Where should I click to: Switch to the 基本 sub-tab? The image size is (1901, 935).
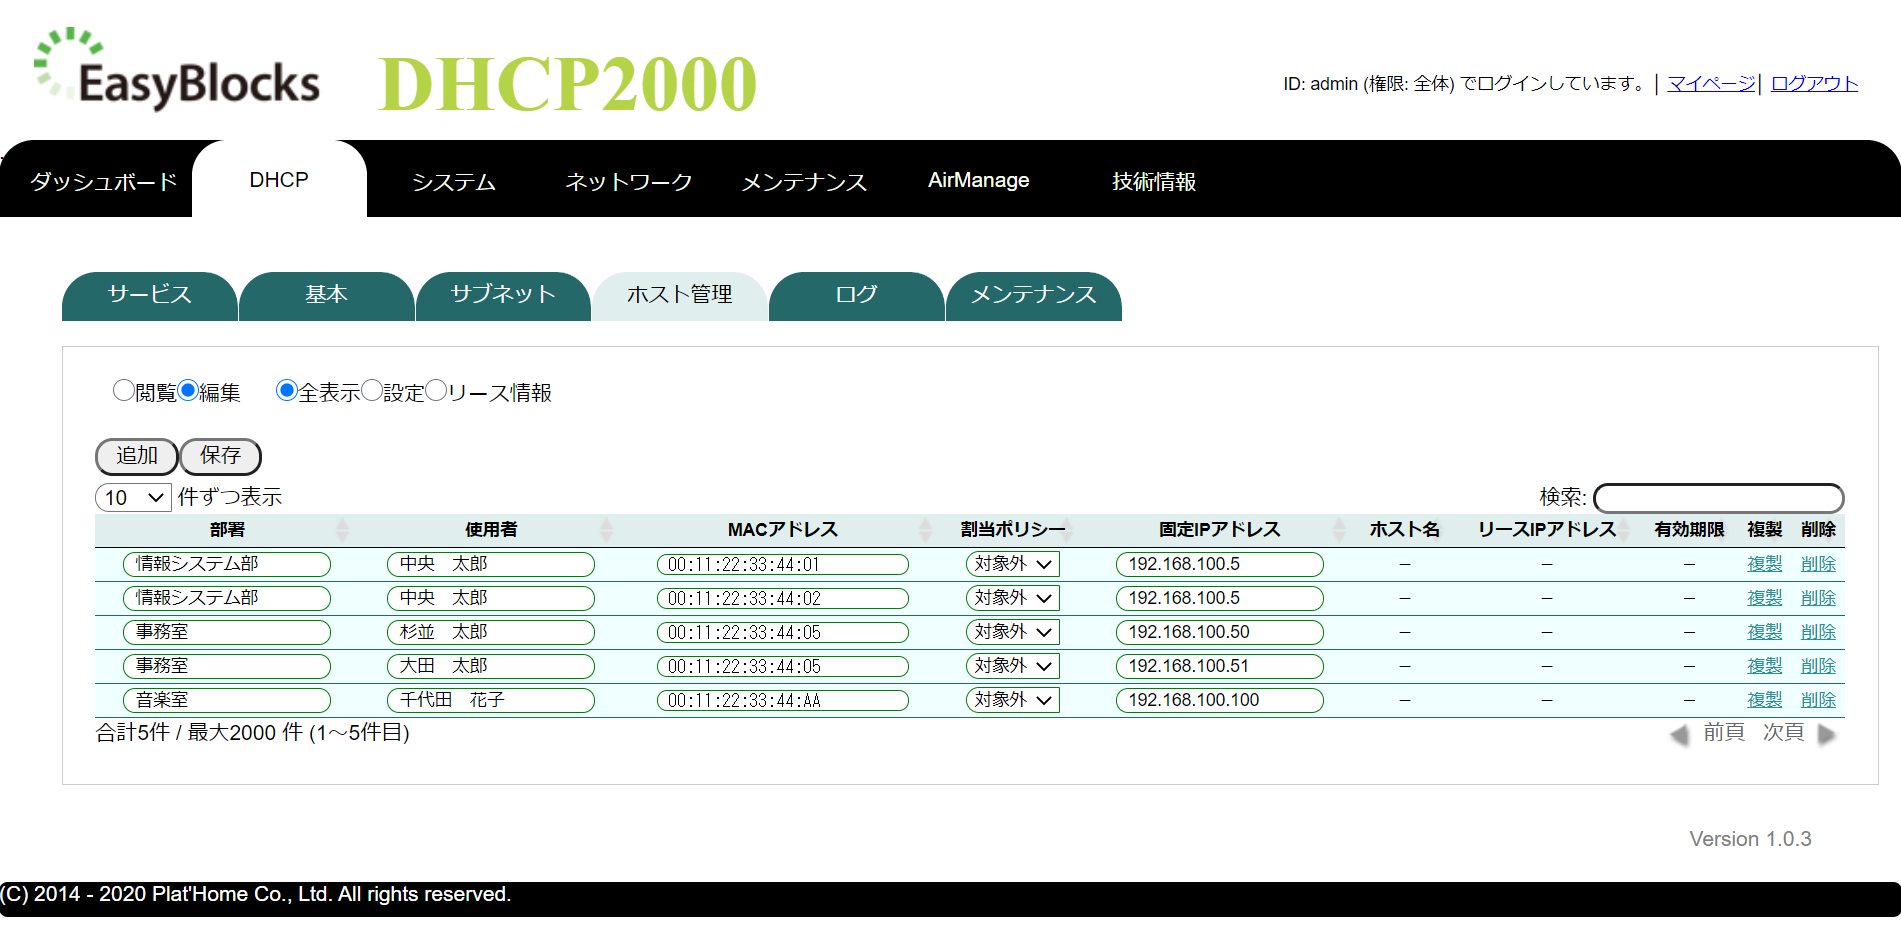click(327, 296)
